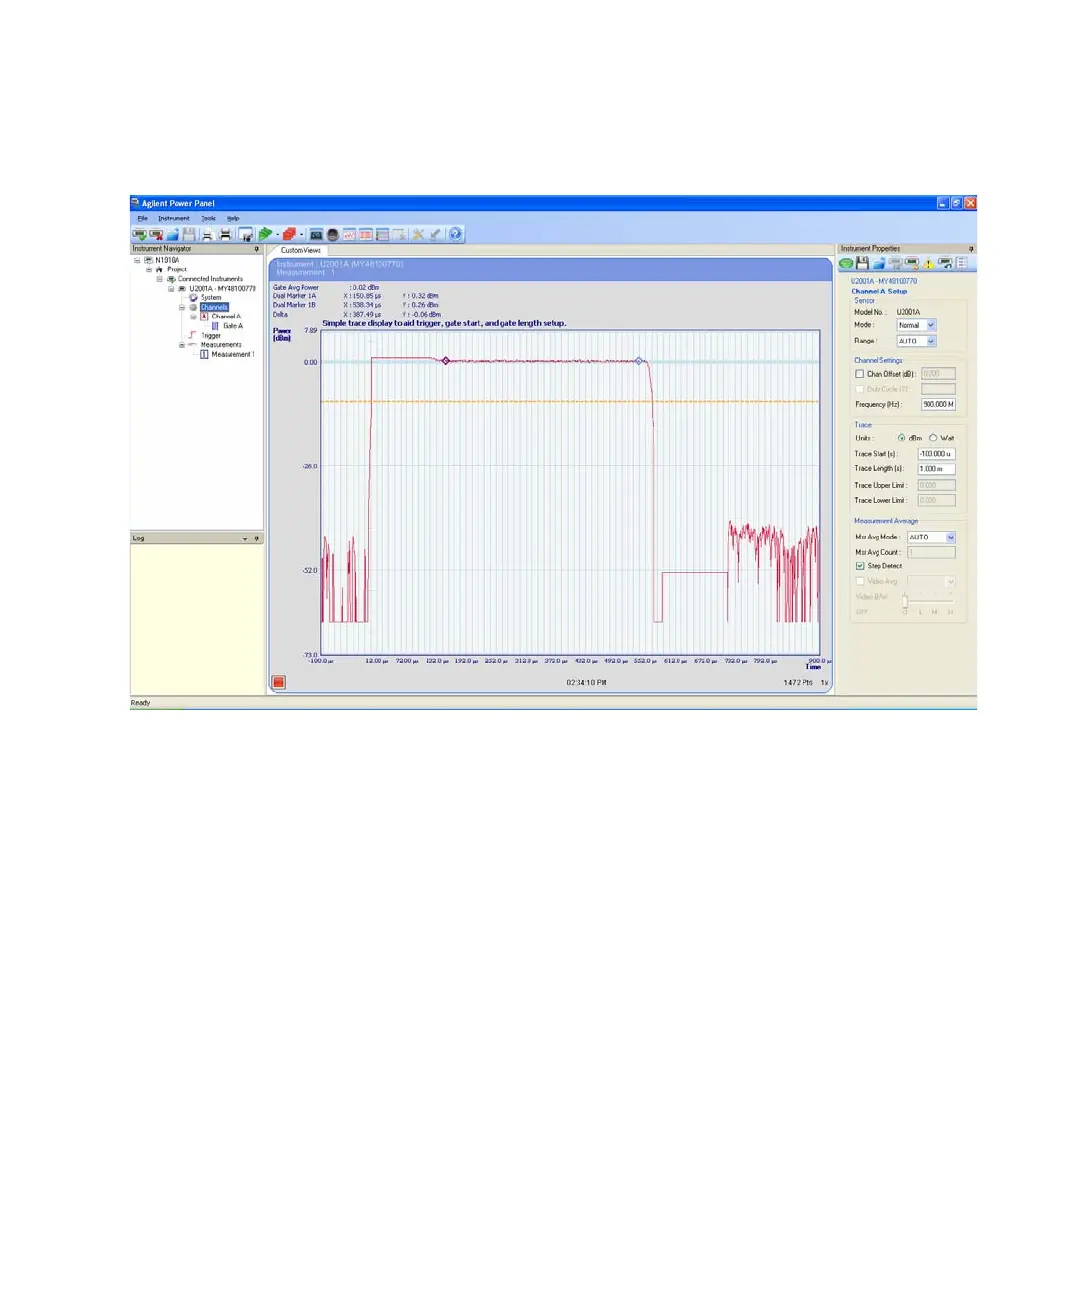Open the Help menu

(233, 218)
